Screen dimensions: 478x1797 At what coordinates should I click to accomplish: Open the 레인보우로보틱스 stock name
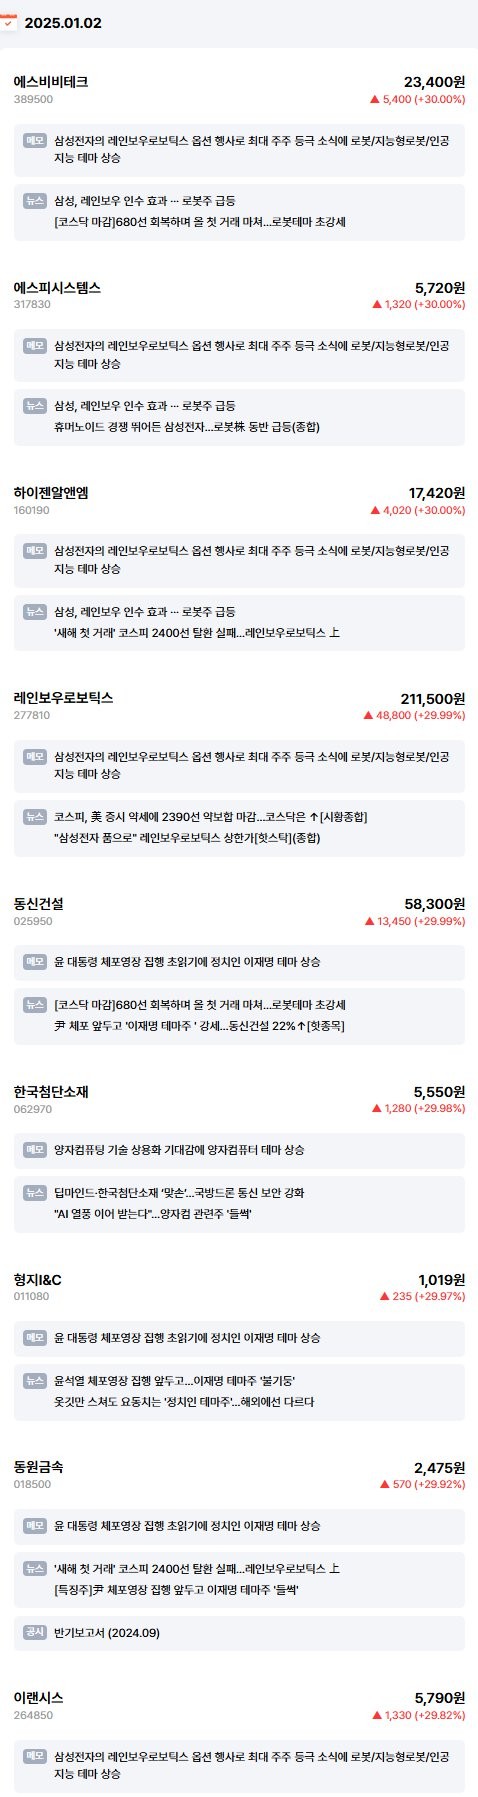coord(63,698)
